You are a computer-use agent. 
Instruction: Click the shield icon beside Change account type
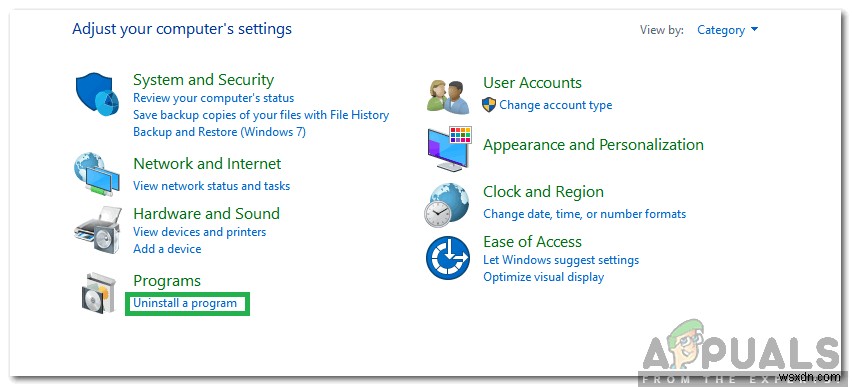[x=489, y=105]
